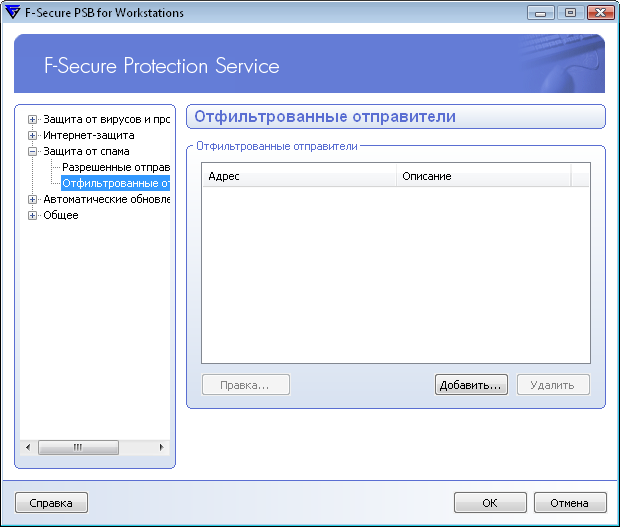Image resolution: width=620 pixels, height=527 pixels.
Task: Select Отфильтрованные отправители tree item
Action: [115, 183]
